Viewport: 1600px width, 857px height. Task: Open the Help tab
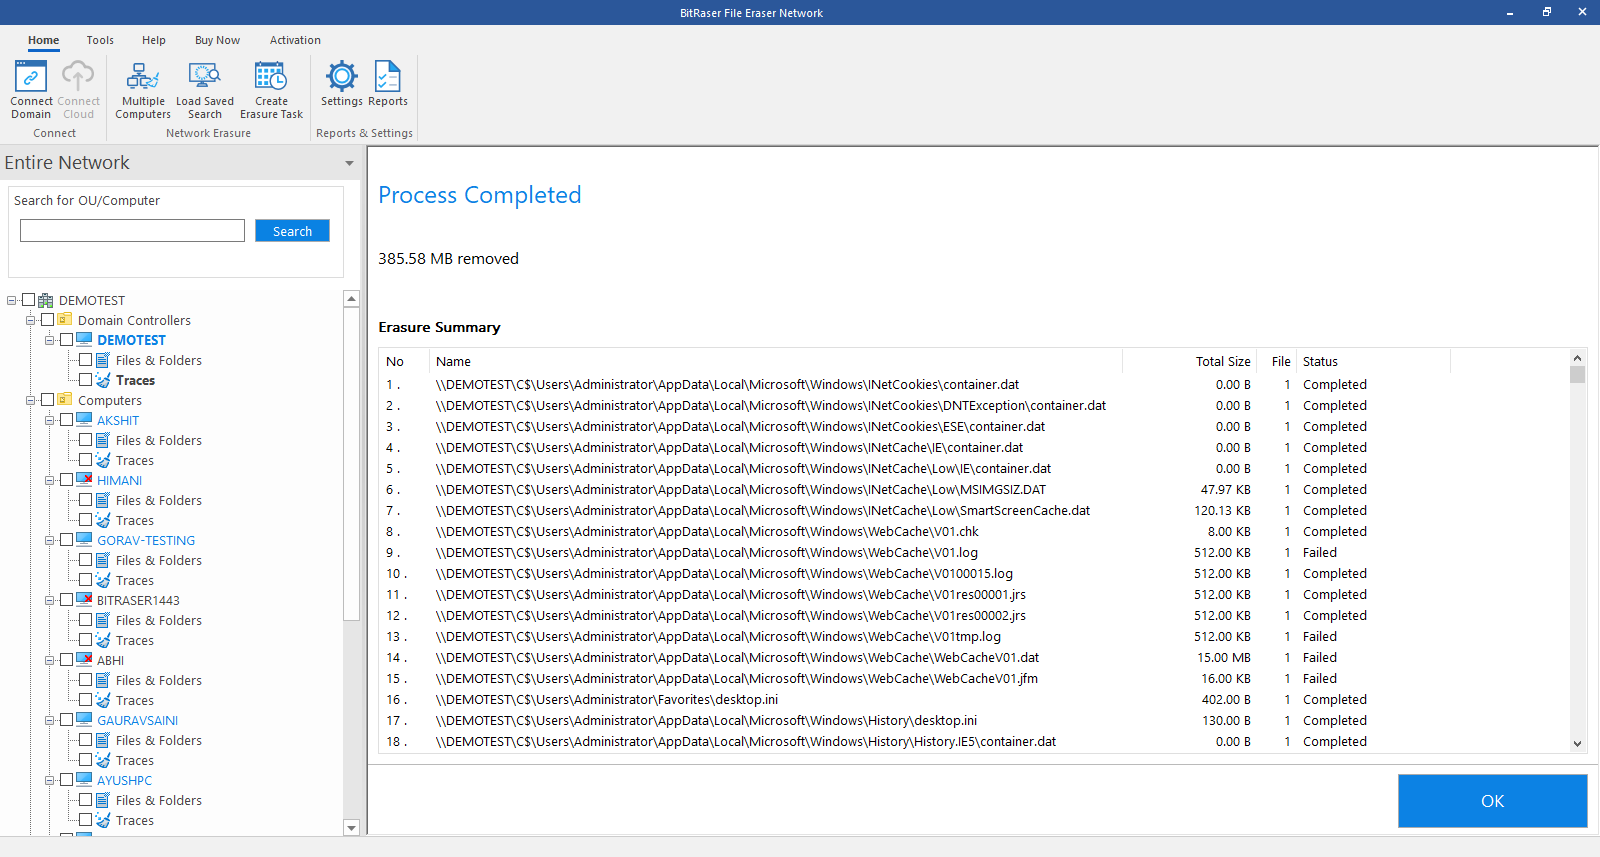pyautogui.click(x=154, y=40)
